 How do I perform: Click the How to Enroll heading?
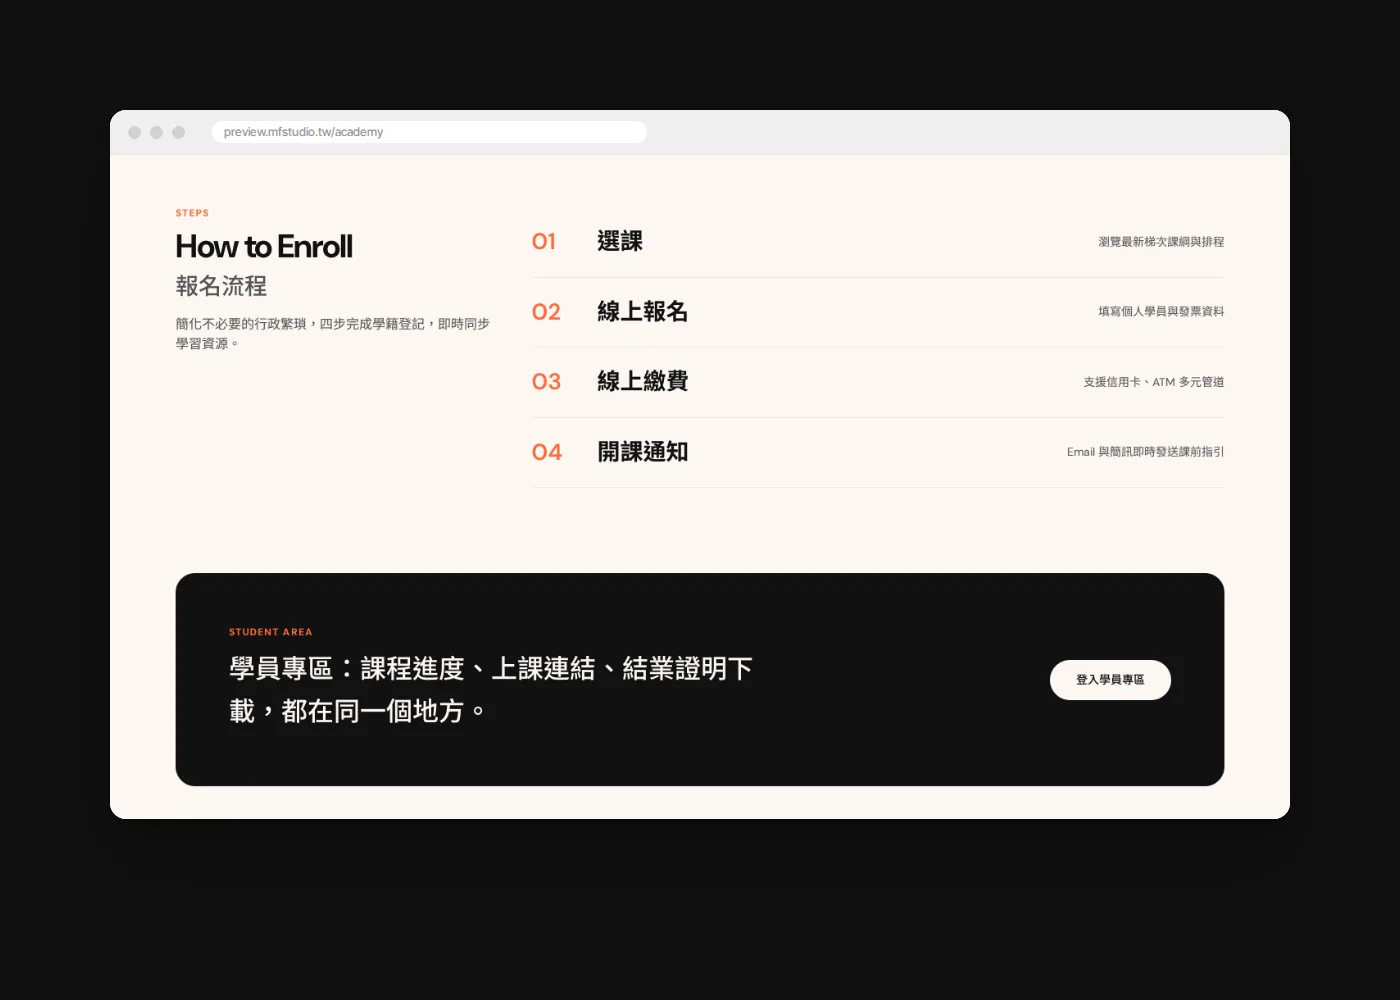[264, 247]
